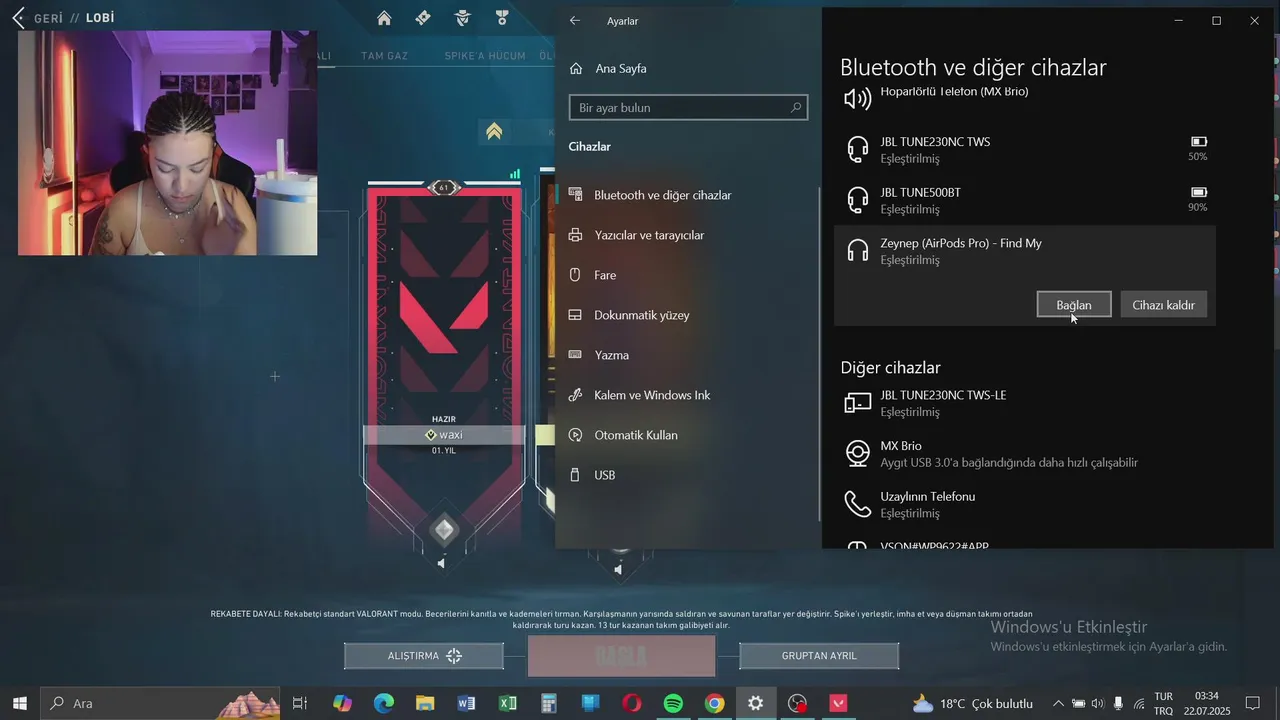Show hidden system tray icons
Image resolution: width=1280 pixels, height=720 pixels.
[1058, 703]
